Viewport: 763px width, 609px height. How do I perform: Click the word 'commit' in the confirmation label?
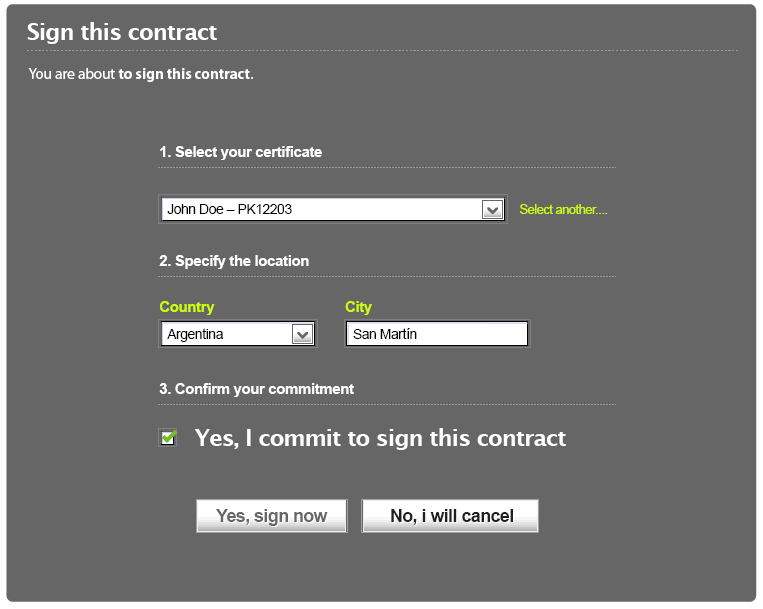pyautogui.click(x=299, y=438)
